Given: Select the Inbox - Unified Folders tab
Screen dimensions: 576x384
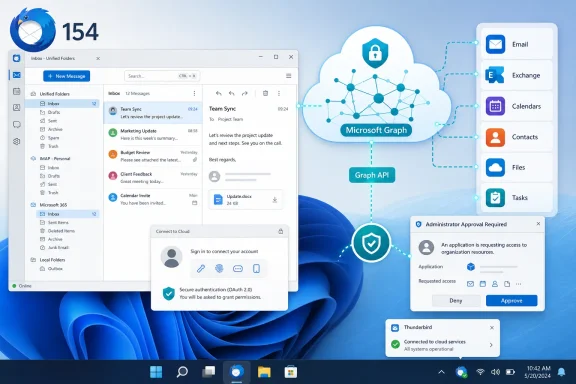Looking at the screenshot, I should click(x=53, y=58).
